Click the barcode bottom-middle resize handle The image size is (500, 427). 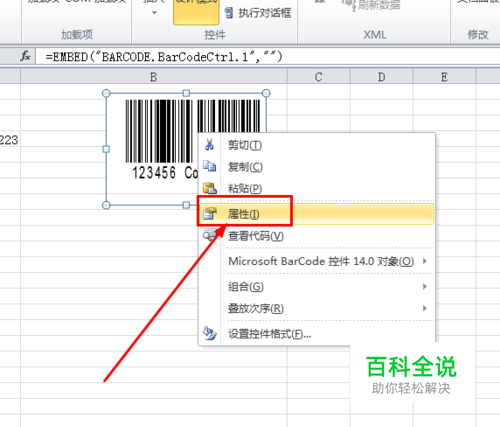tap(186, 205)
